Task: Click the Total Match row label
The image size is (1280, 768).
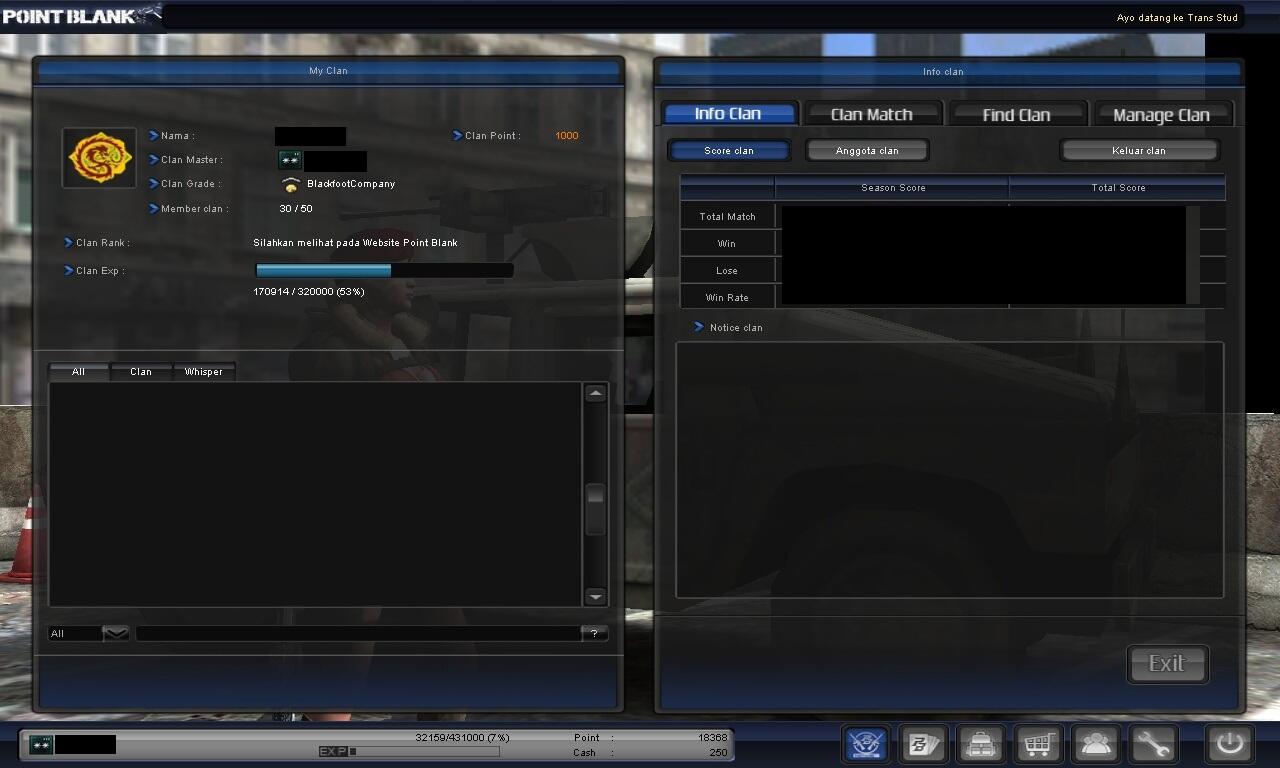Action: tap(727, 216)
